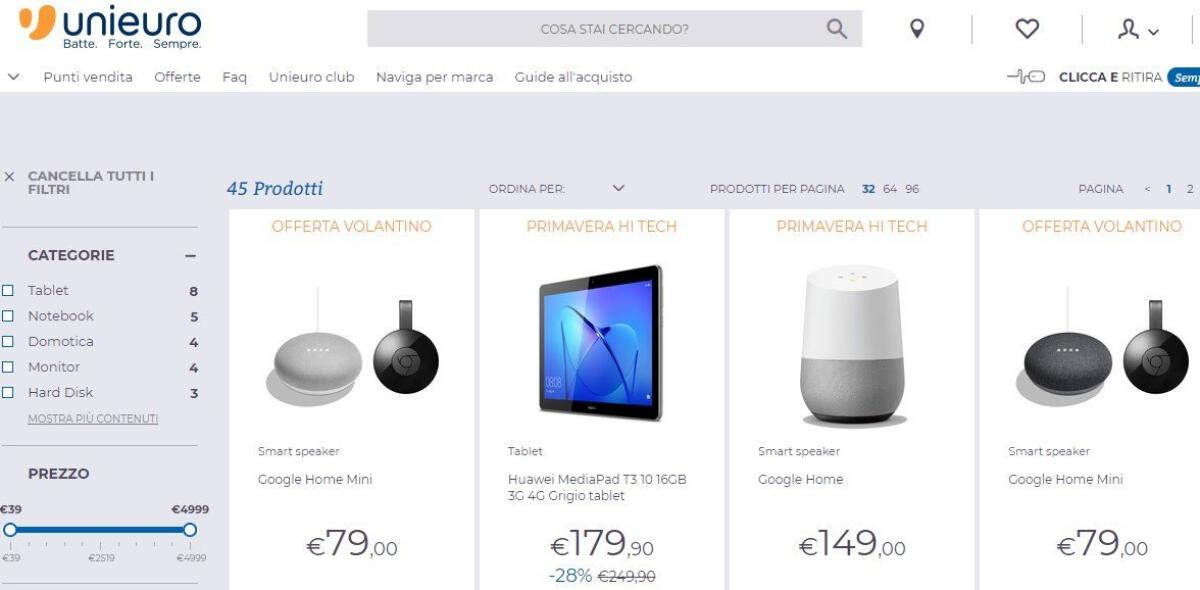1200x590 pixels.
Task: Open the store locator pin icon
Action: (917, 28)
